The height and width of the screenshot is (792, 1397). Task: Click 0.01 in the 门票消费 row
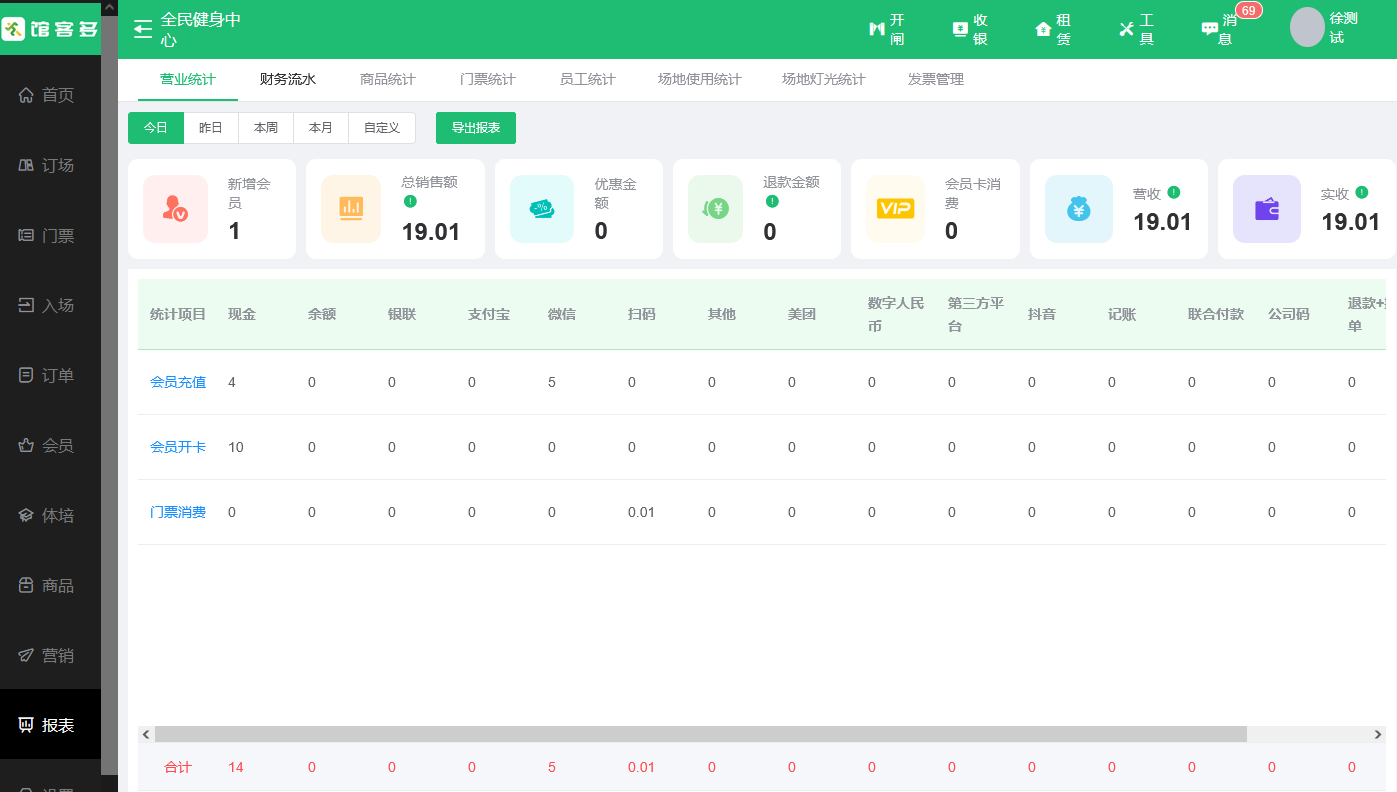point(642,512)
